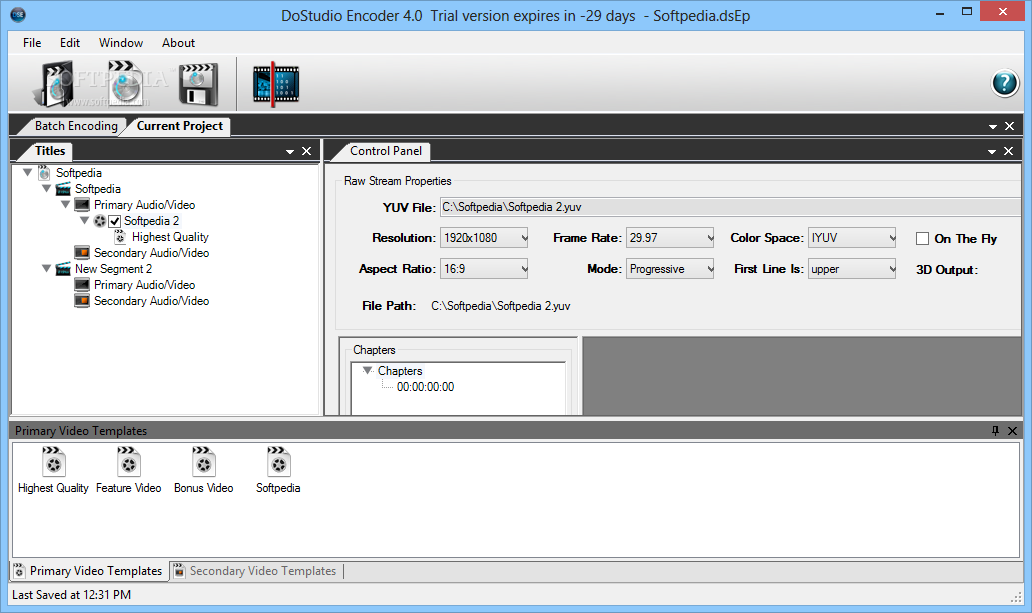Close the Primary Video Templates panel
Viewport: 1032px width, 613px height.
tap(1012, 431)
